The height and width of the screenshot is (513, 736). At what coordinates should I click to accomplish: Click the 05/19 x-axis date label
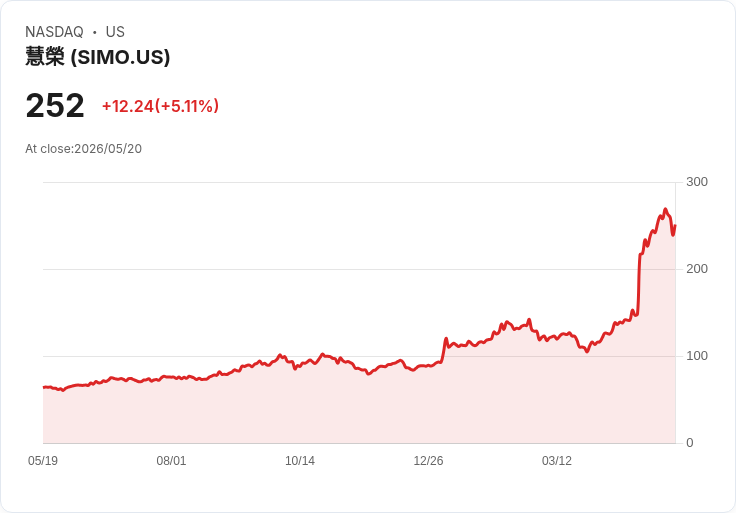pyautogui.click(x=43, y=460)
